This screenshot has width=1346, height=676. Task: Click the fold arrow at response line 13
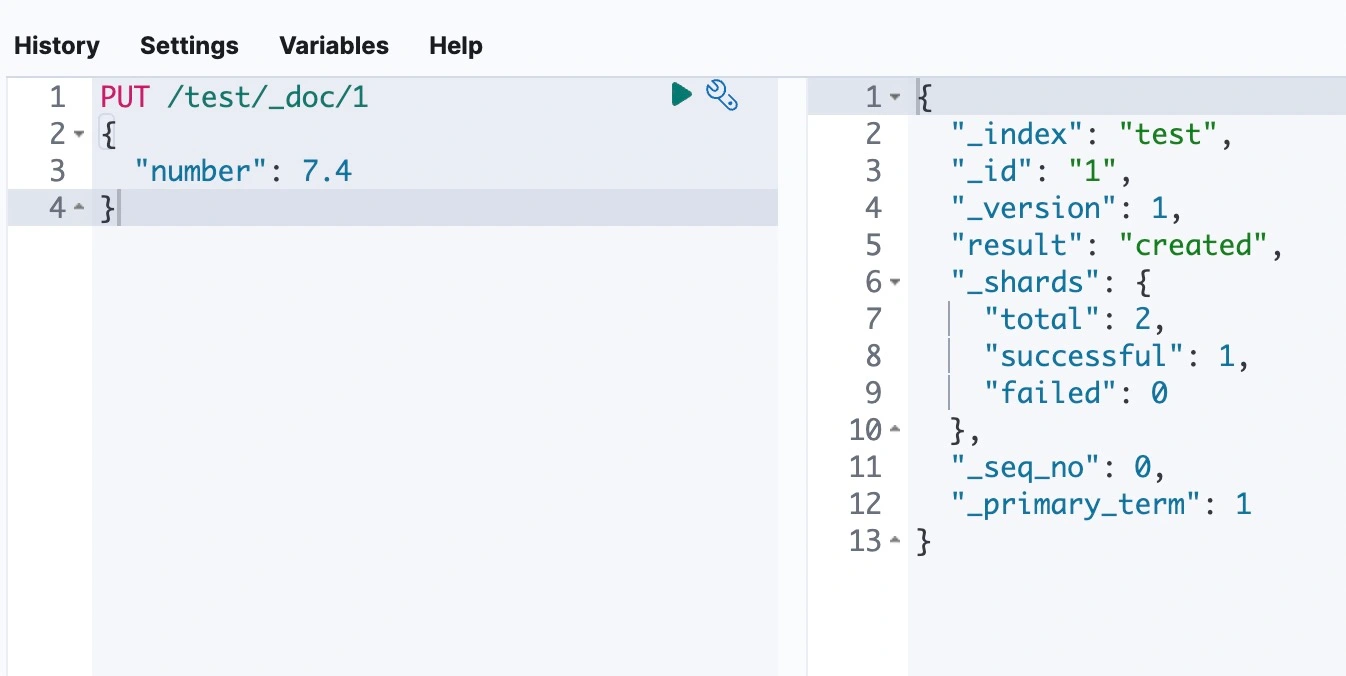click(x=895, y=541)
